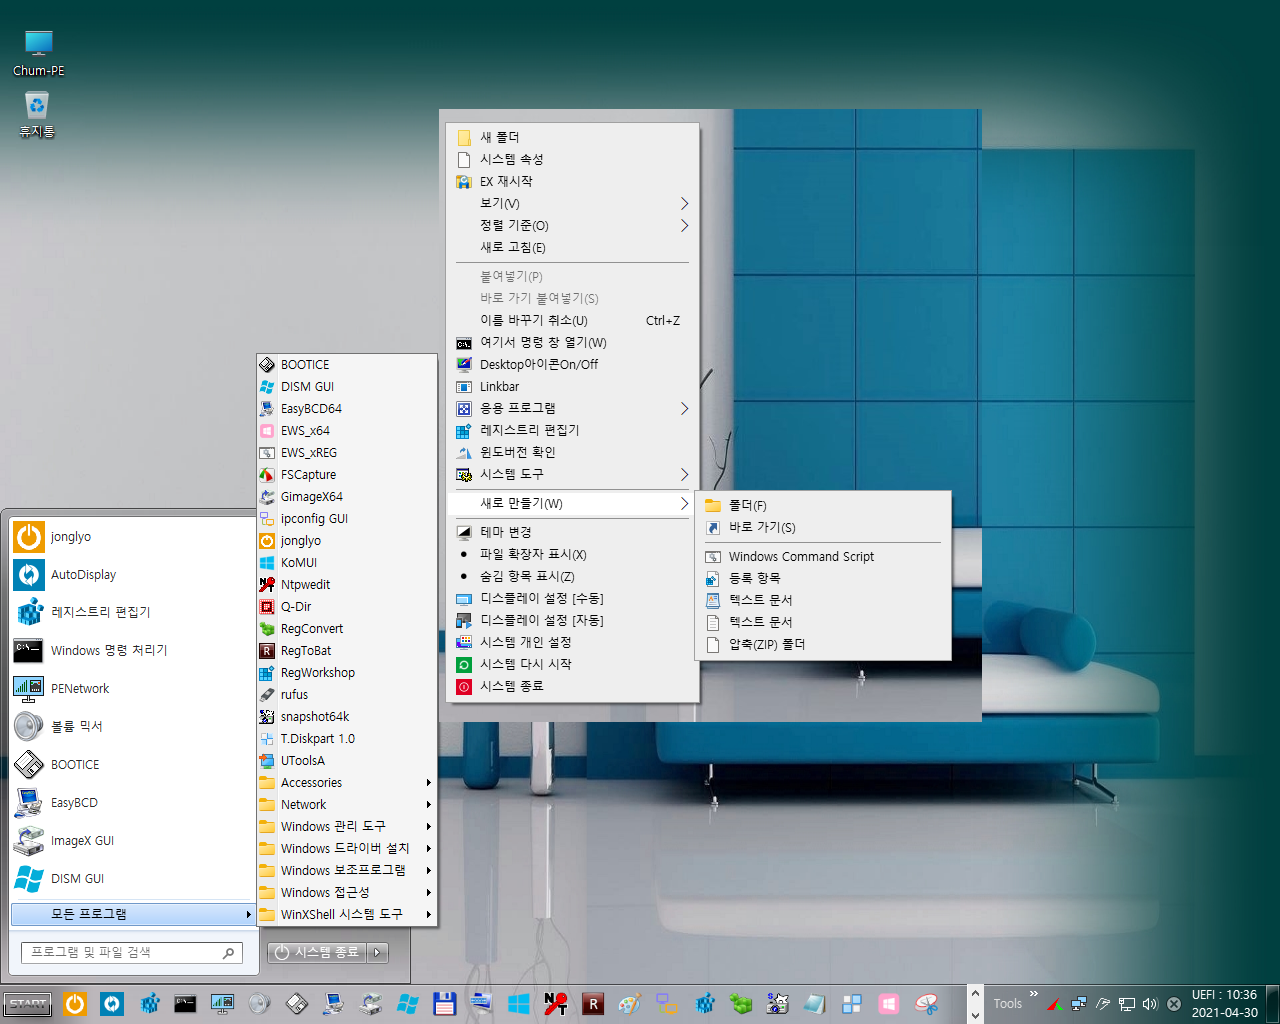Open AutoDisplay in the Start menu pinned list
1280x1024 pixels.
tap(134, 575)
